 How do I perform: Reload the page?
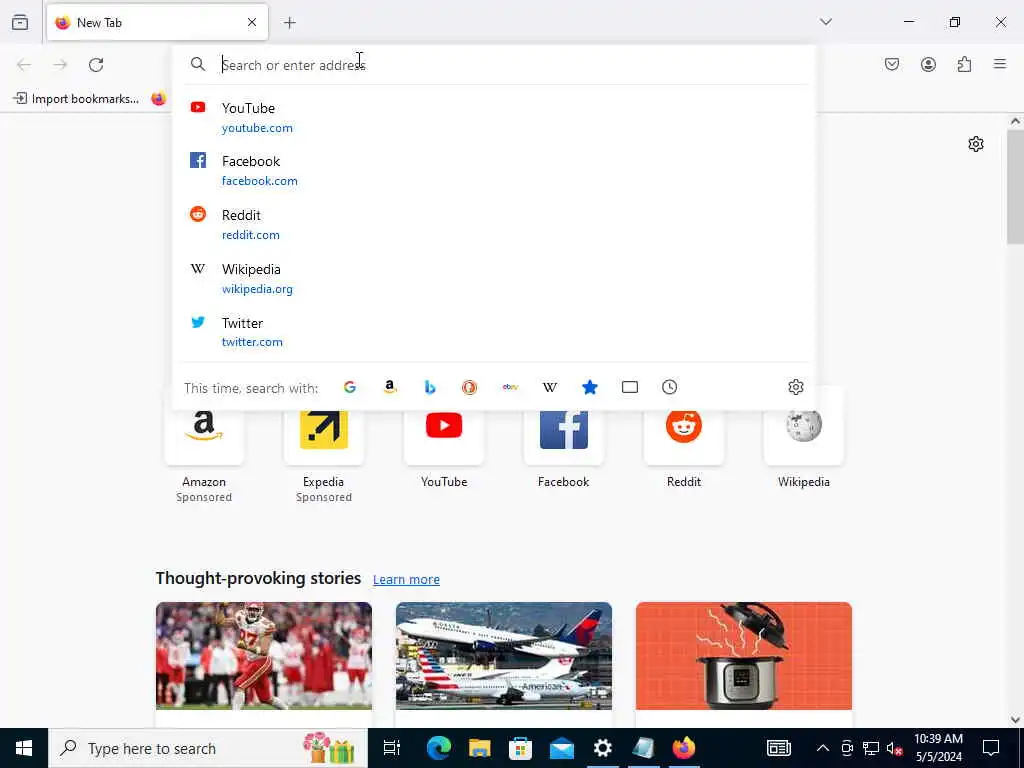(x=96, y=65)
